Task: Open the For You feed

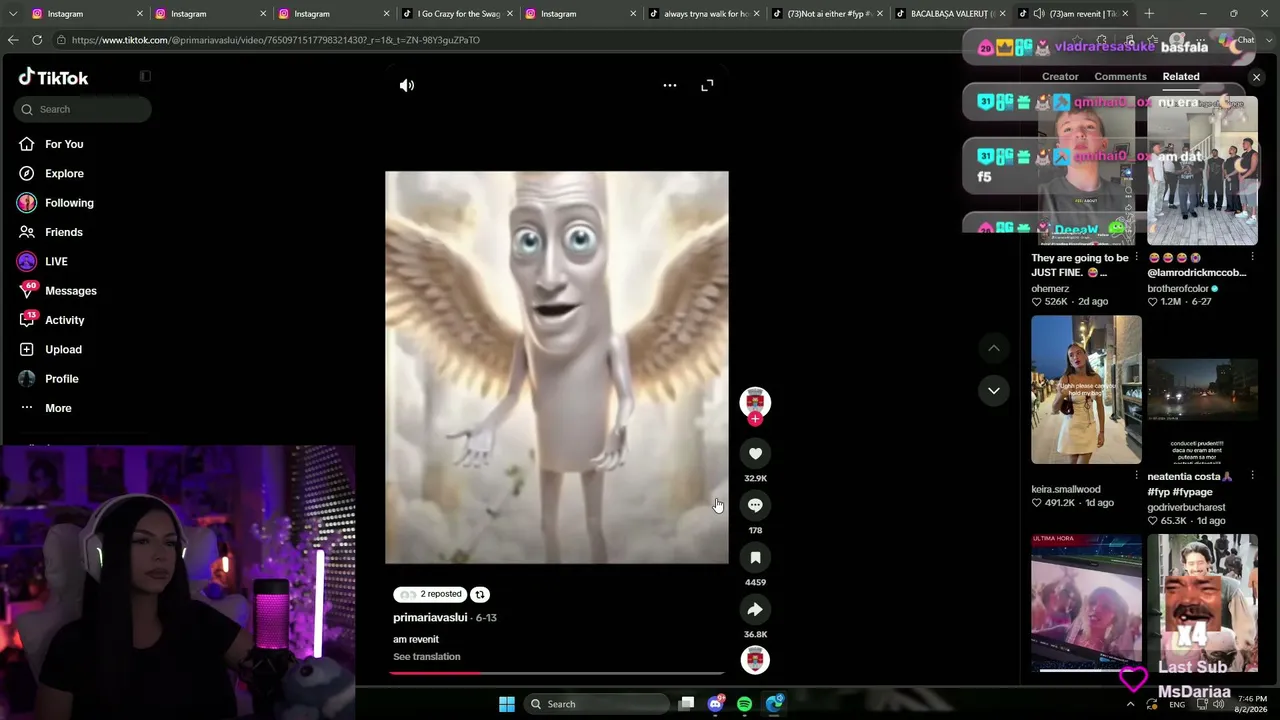Action: 64,144
